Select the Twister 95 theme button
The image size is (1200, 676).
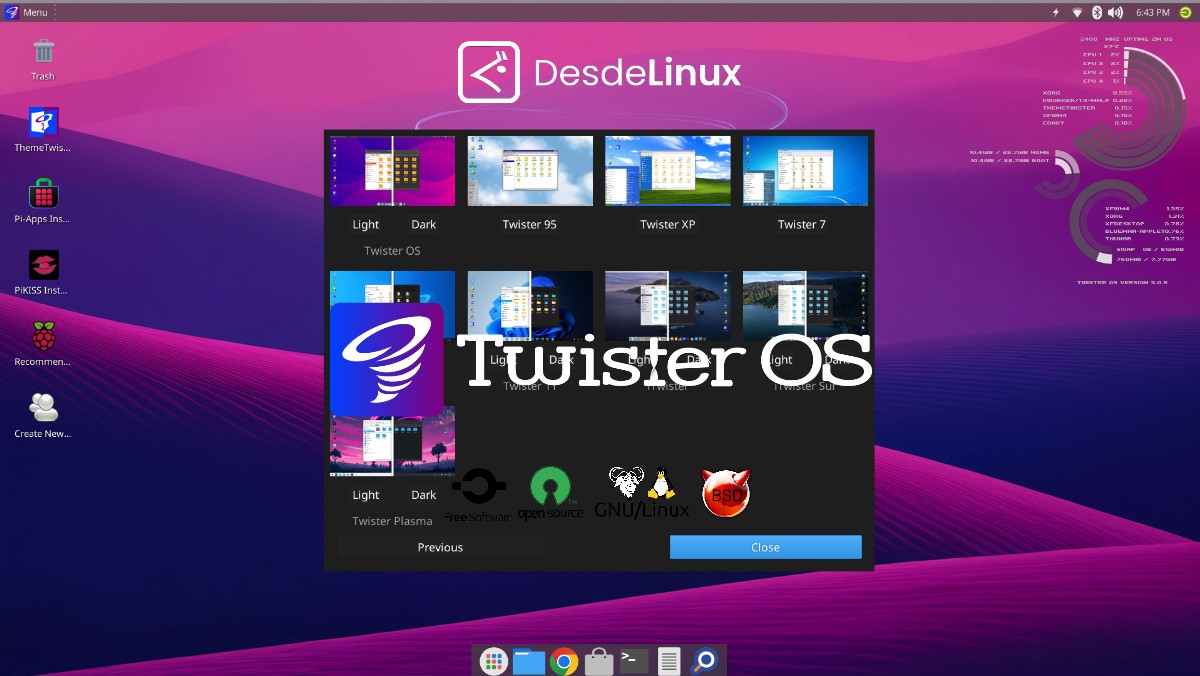[x=529, y=225]
